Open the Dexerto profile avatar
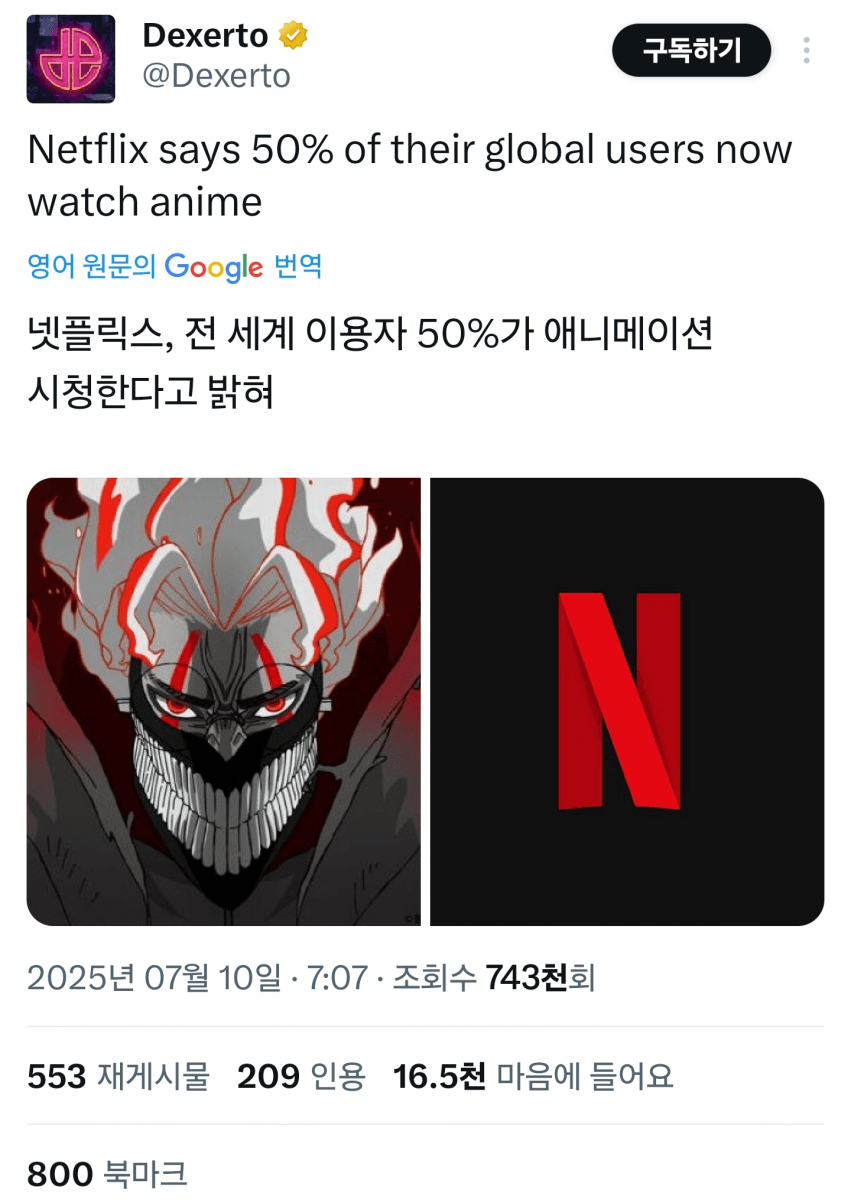Screen dimensions: 850x1203 pos(70,59)
